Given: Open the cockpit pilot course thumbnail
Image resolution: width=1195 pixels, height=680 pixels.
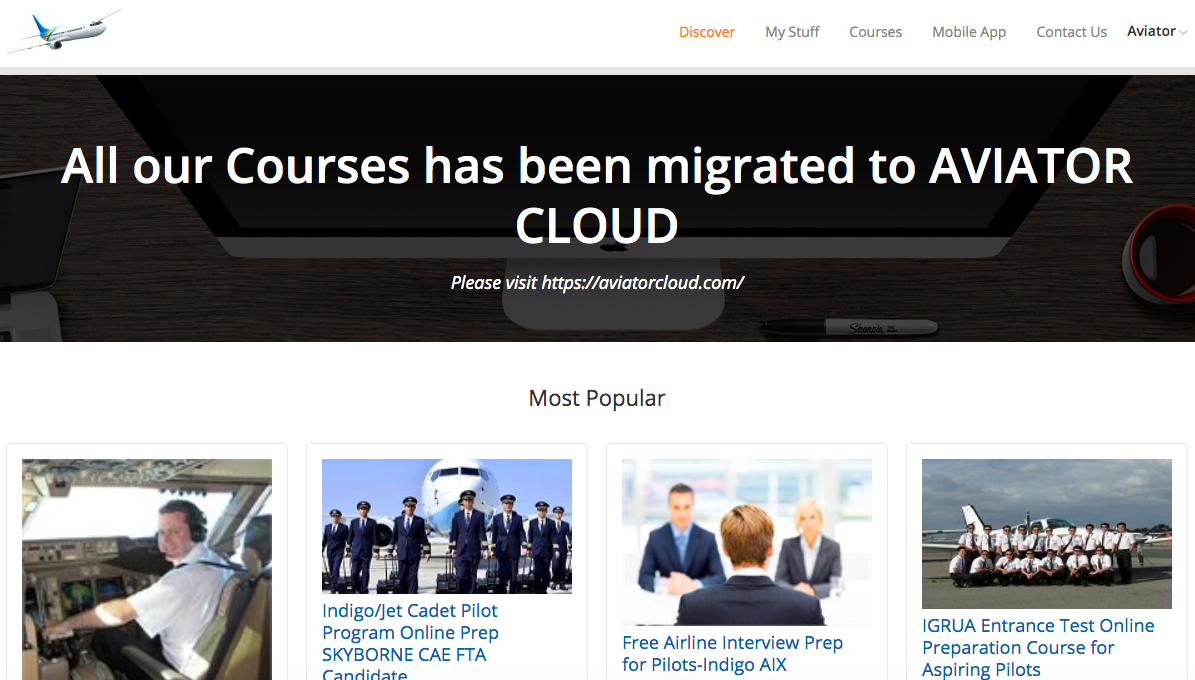Looking at the screenshot, I should coord(147,569).
